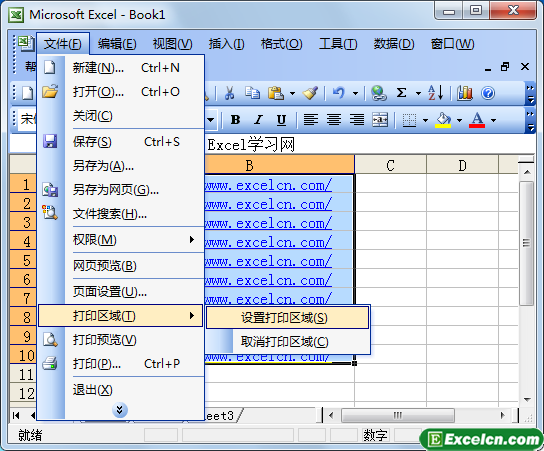Click the Paste clipboard icon
Viewport: 544px width, 451px height.
point(276,93)
